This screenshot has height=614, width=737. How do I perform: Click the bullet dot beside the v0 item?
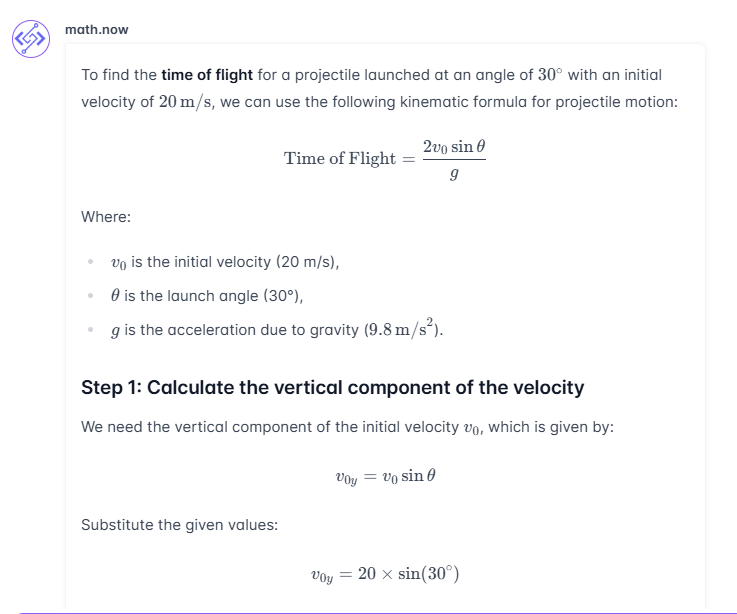pyautogui.click(x=90, y=263)
